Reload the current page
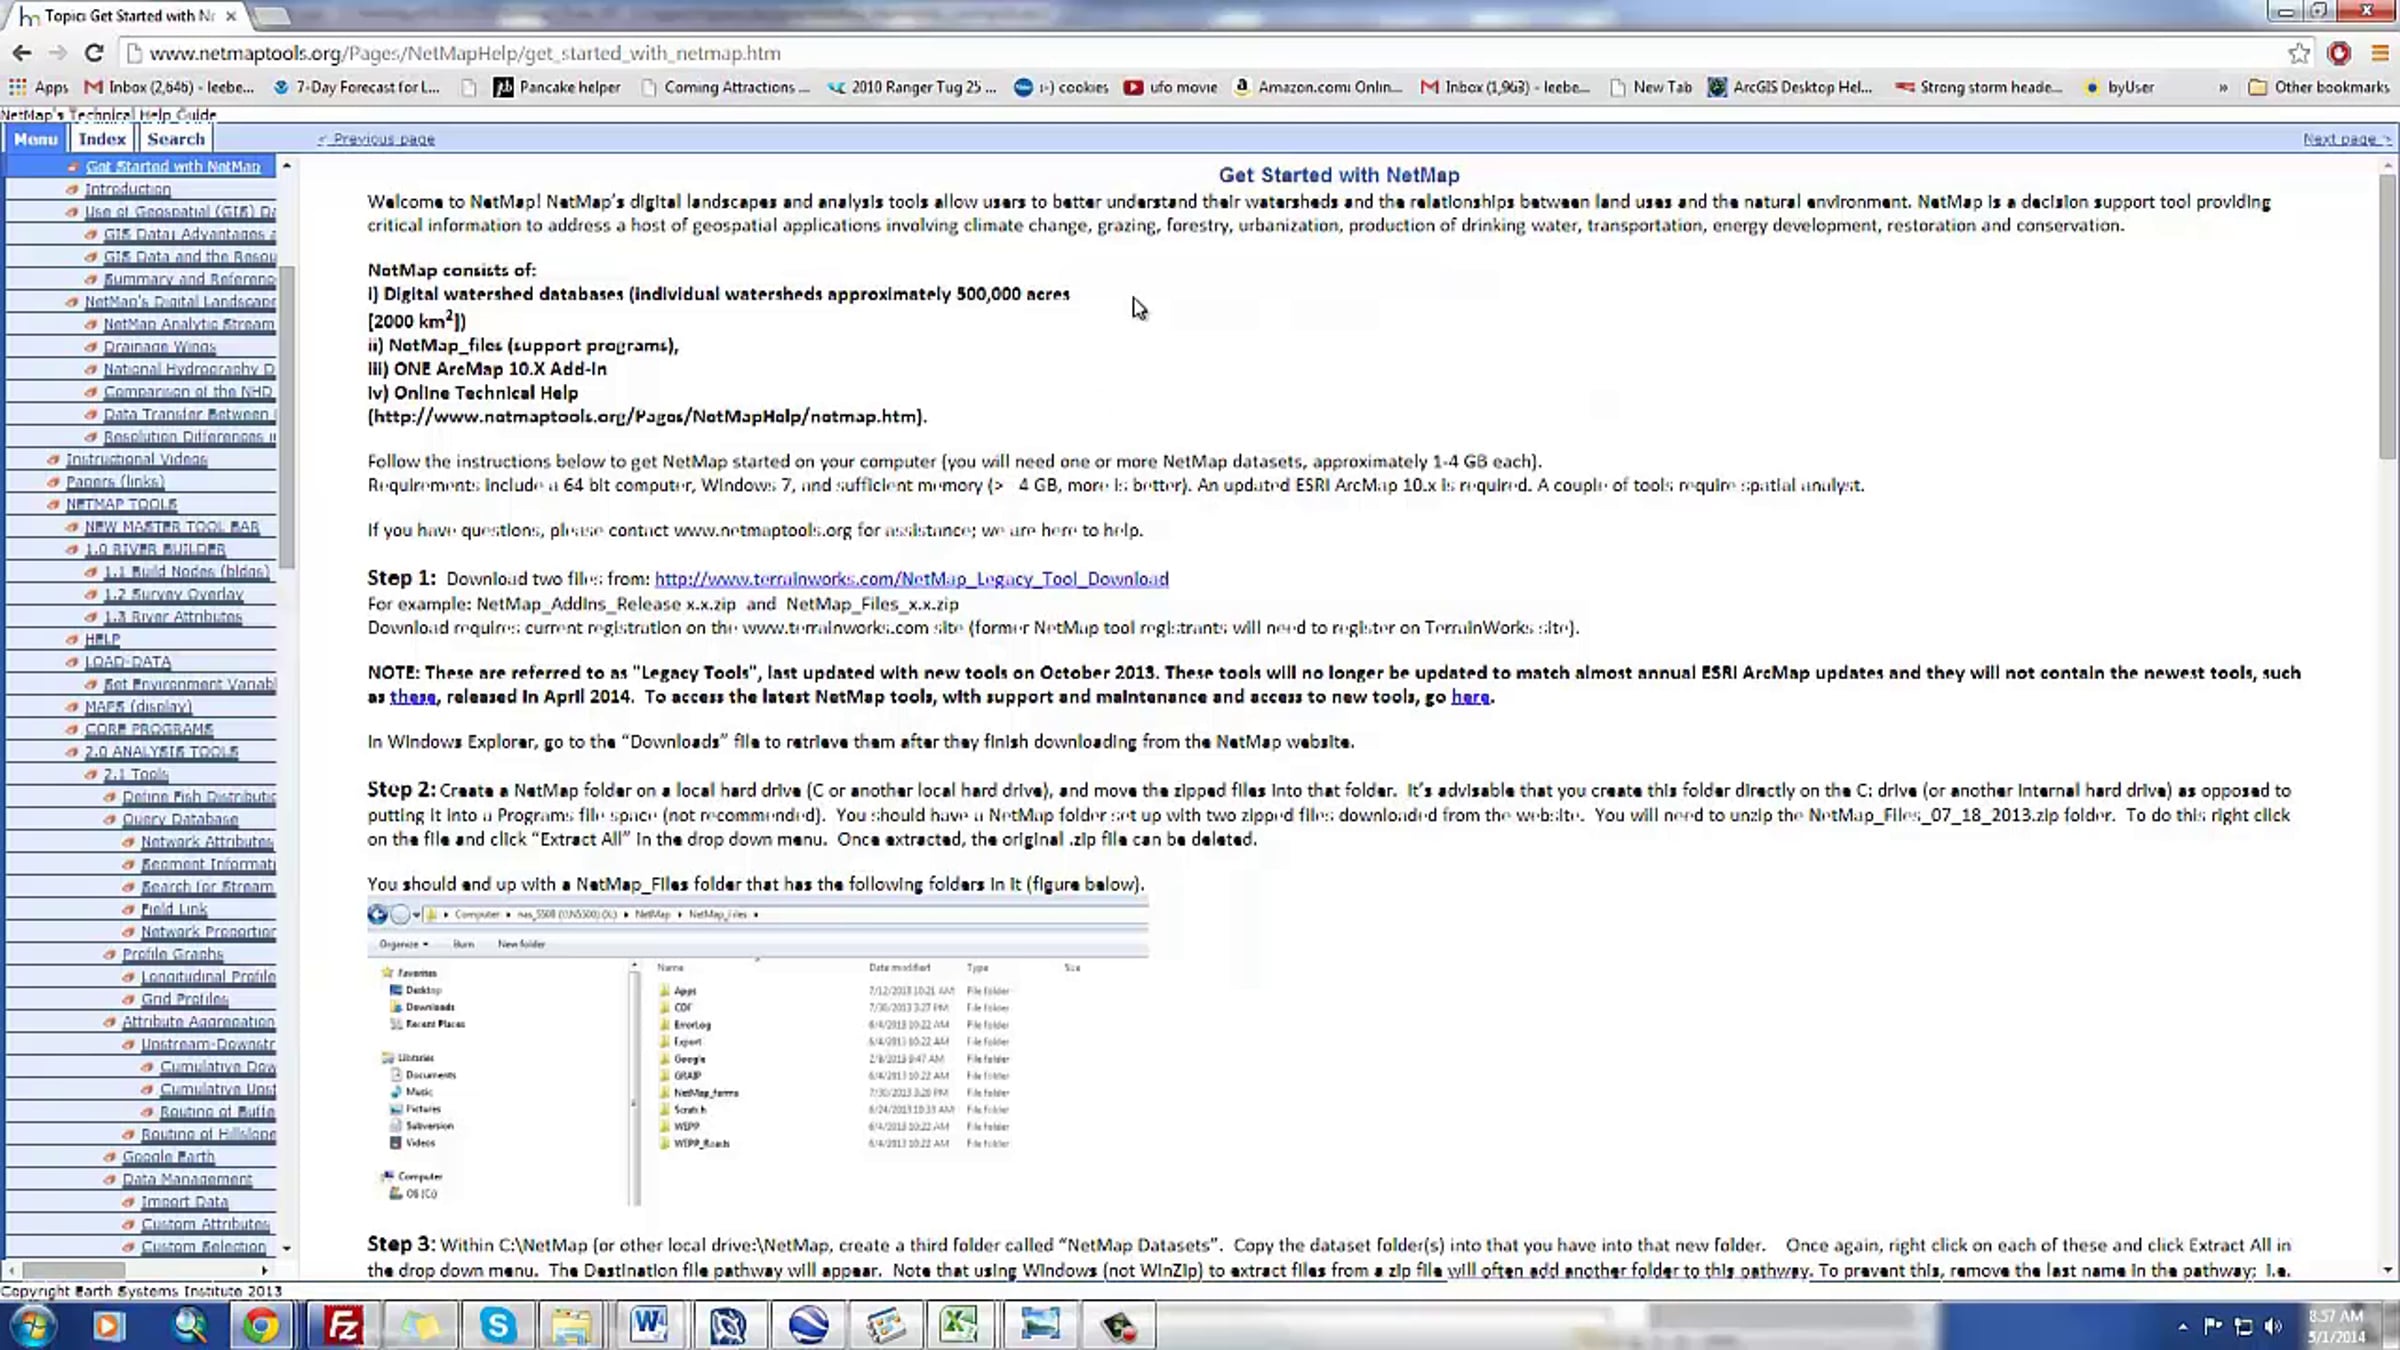The height and width of the screenshot is (1350, 2400). 94,53
